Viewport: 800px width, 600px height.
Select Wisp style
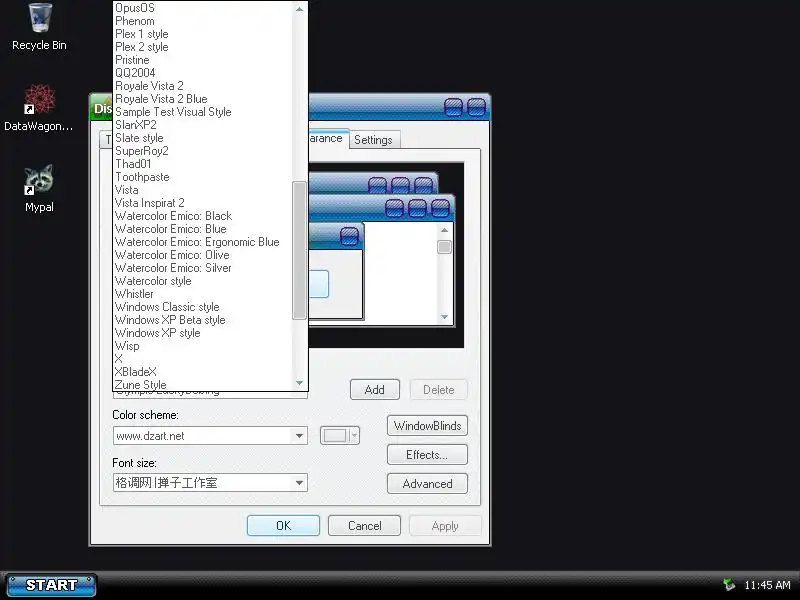click(203, 346)
